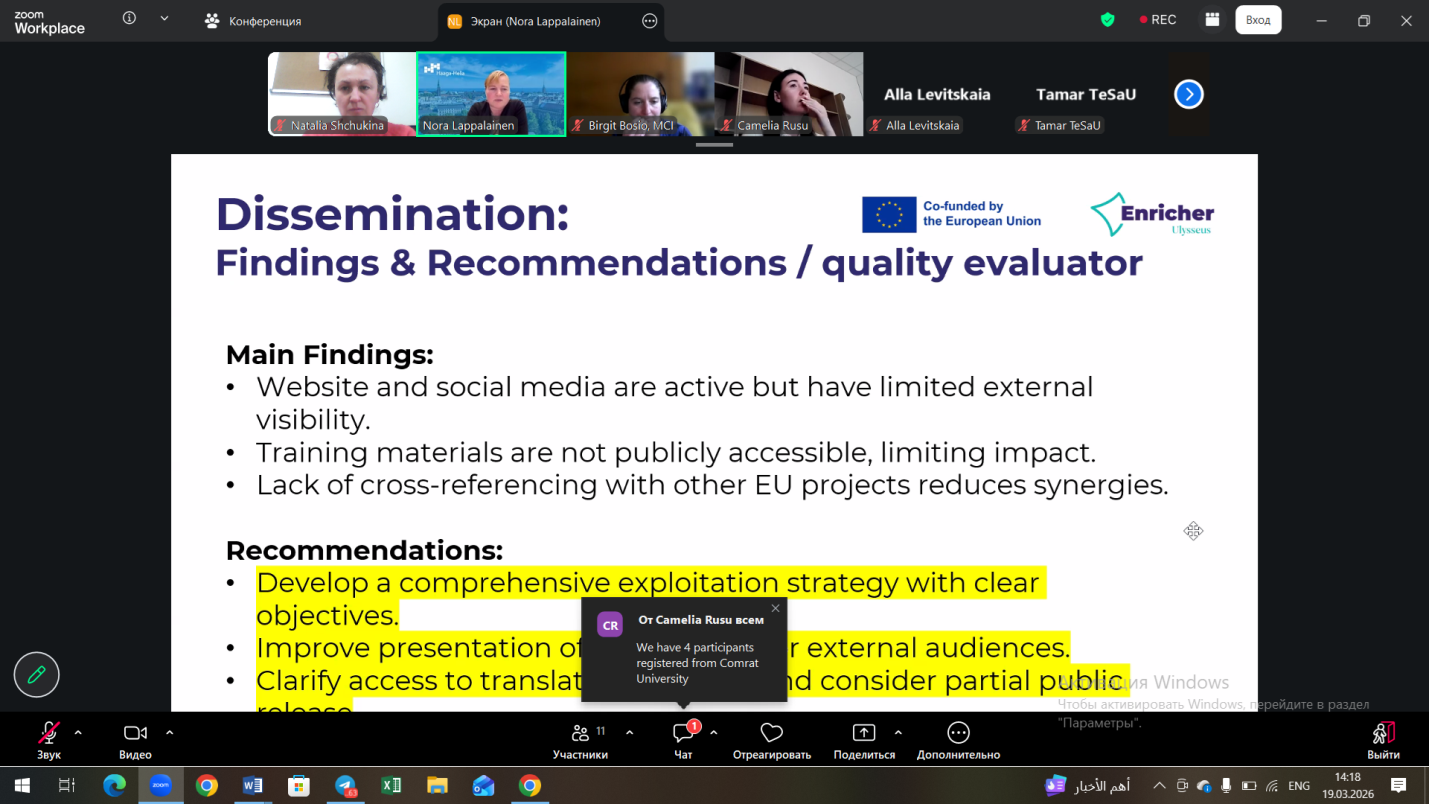Expand video options arrow beside Видео
1429x804 pixels.
click(169, 732)
